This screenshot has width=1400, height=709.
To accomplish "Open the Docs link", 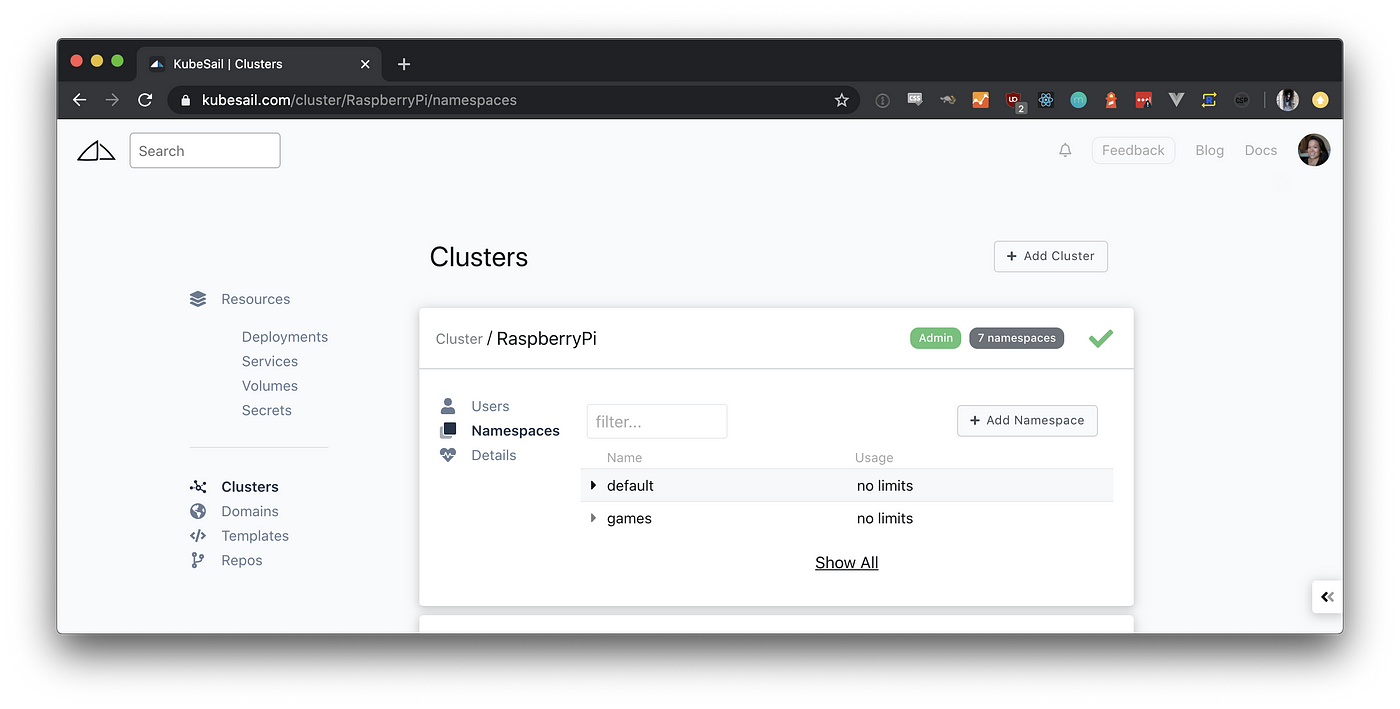I will pos(1261,150).
